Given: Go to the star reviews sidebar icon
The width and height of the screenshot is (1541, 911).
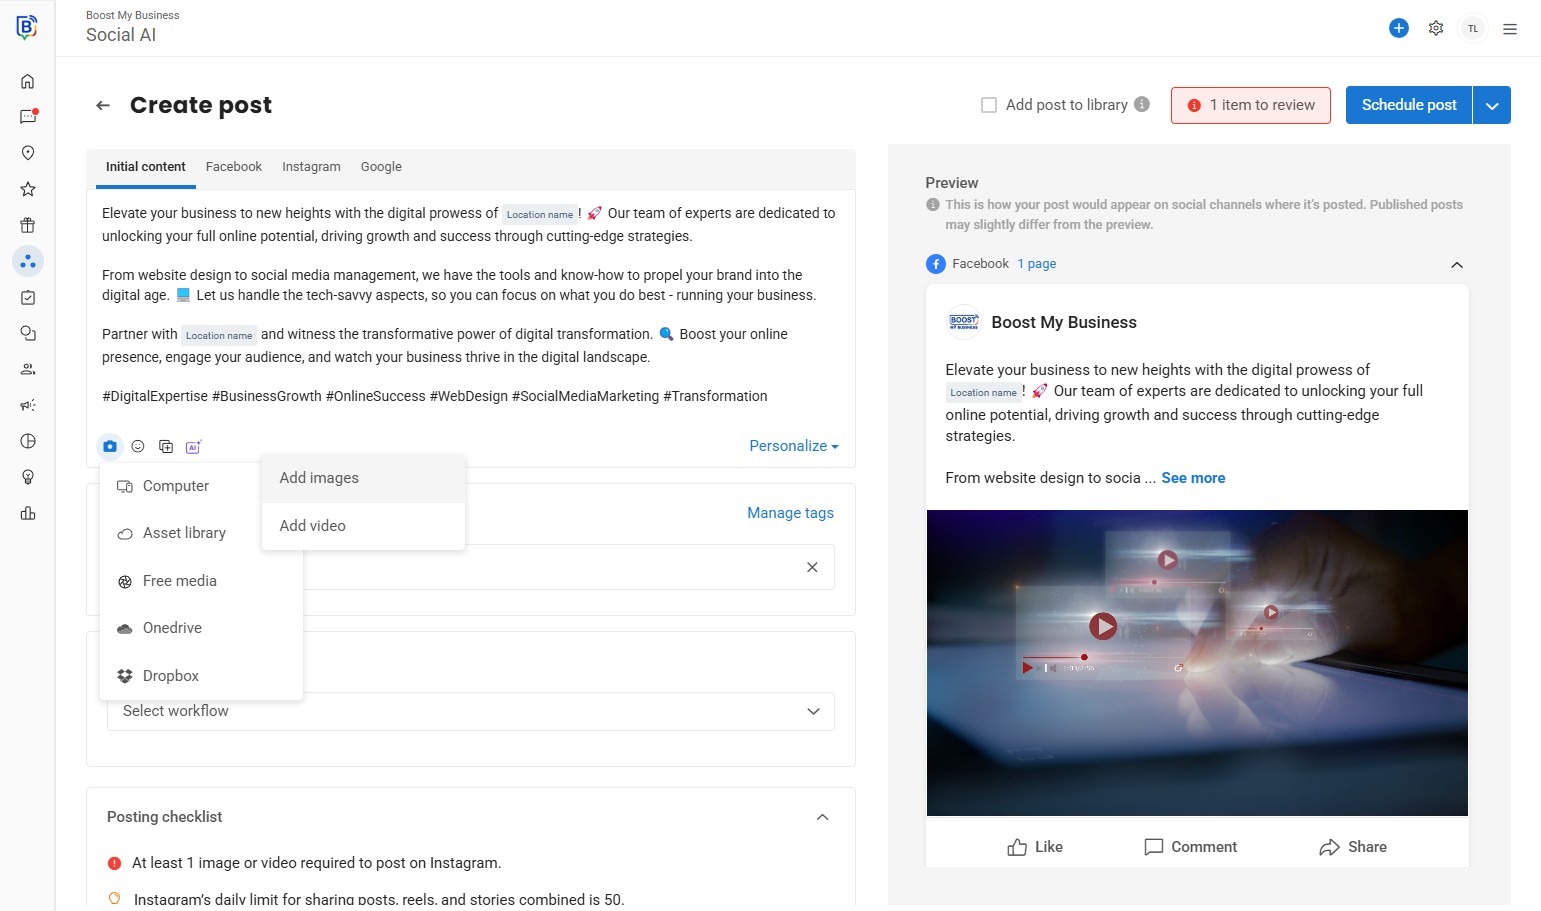Looking at the screenshot, I should tap(28, 189).
